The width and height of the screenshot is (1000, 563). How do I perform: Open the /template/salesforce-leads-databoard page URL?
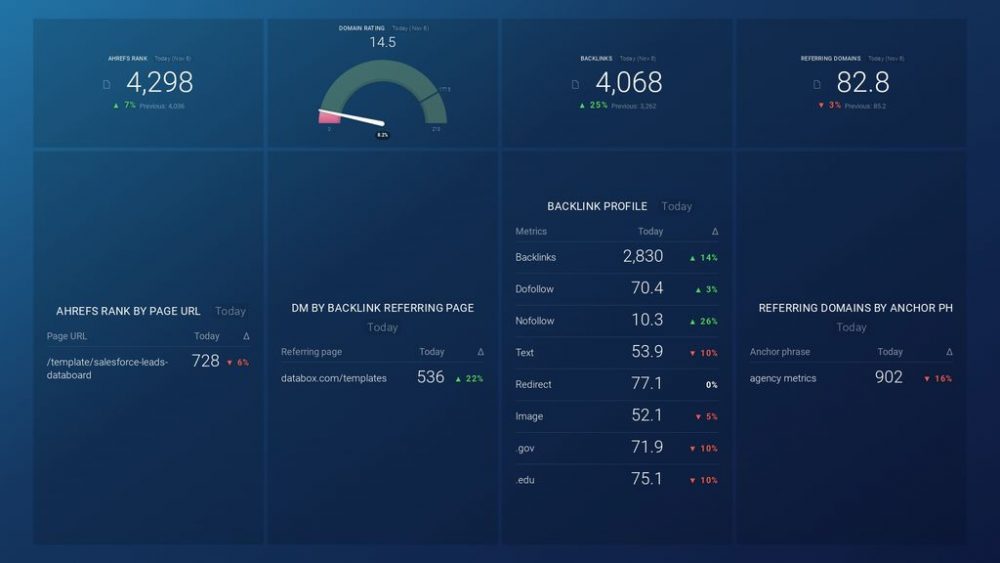pos(107,368)
